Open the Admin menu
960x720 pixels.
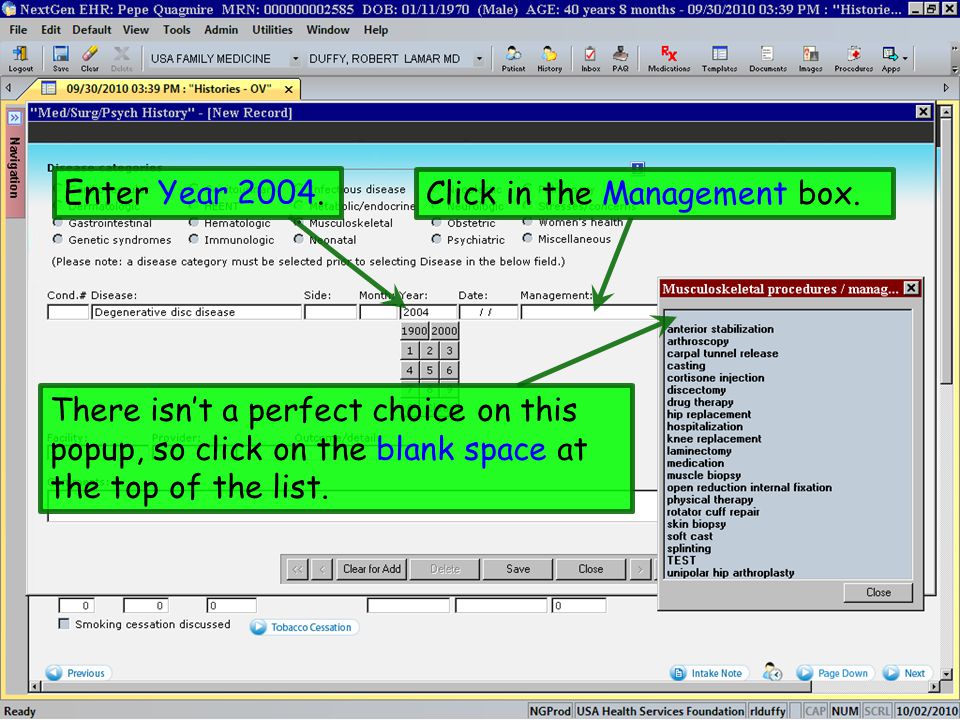point(221,29)
